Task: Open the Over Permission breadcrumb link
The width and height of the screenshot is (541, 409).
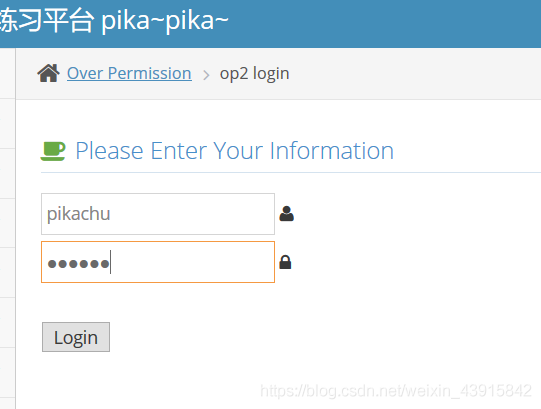Action: pos(129,74)
